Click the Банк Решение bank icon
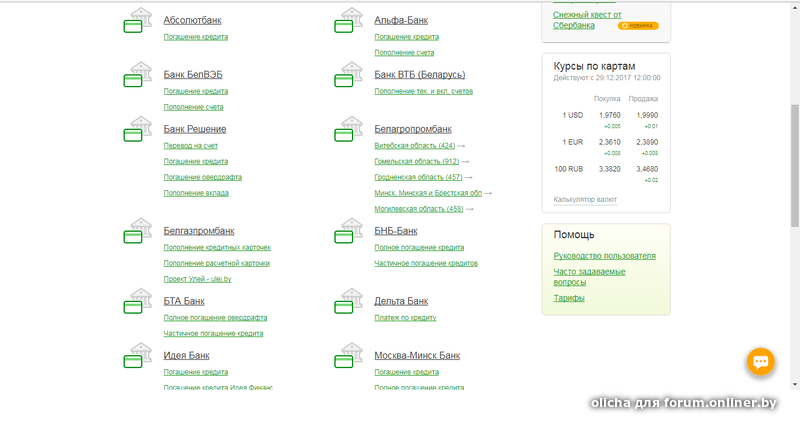This screenshot has height=426, width=800. [x=135, y=132]
